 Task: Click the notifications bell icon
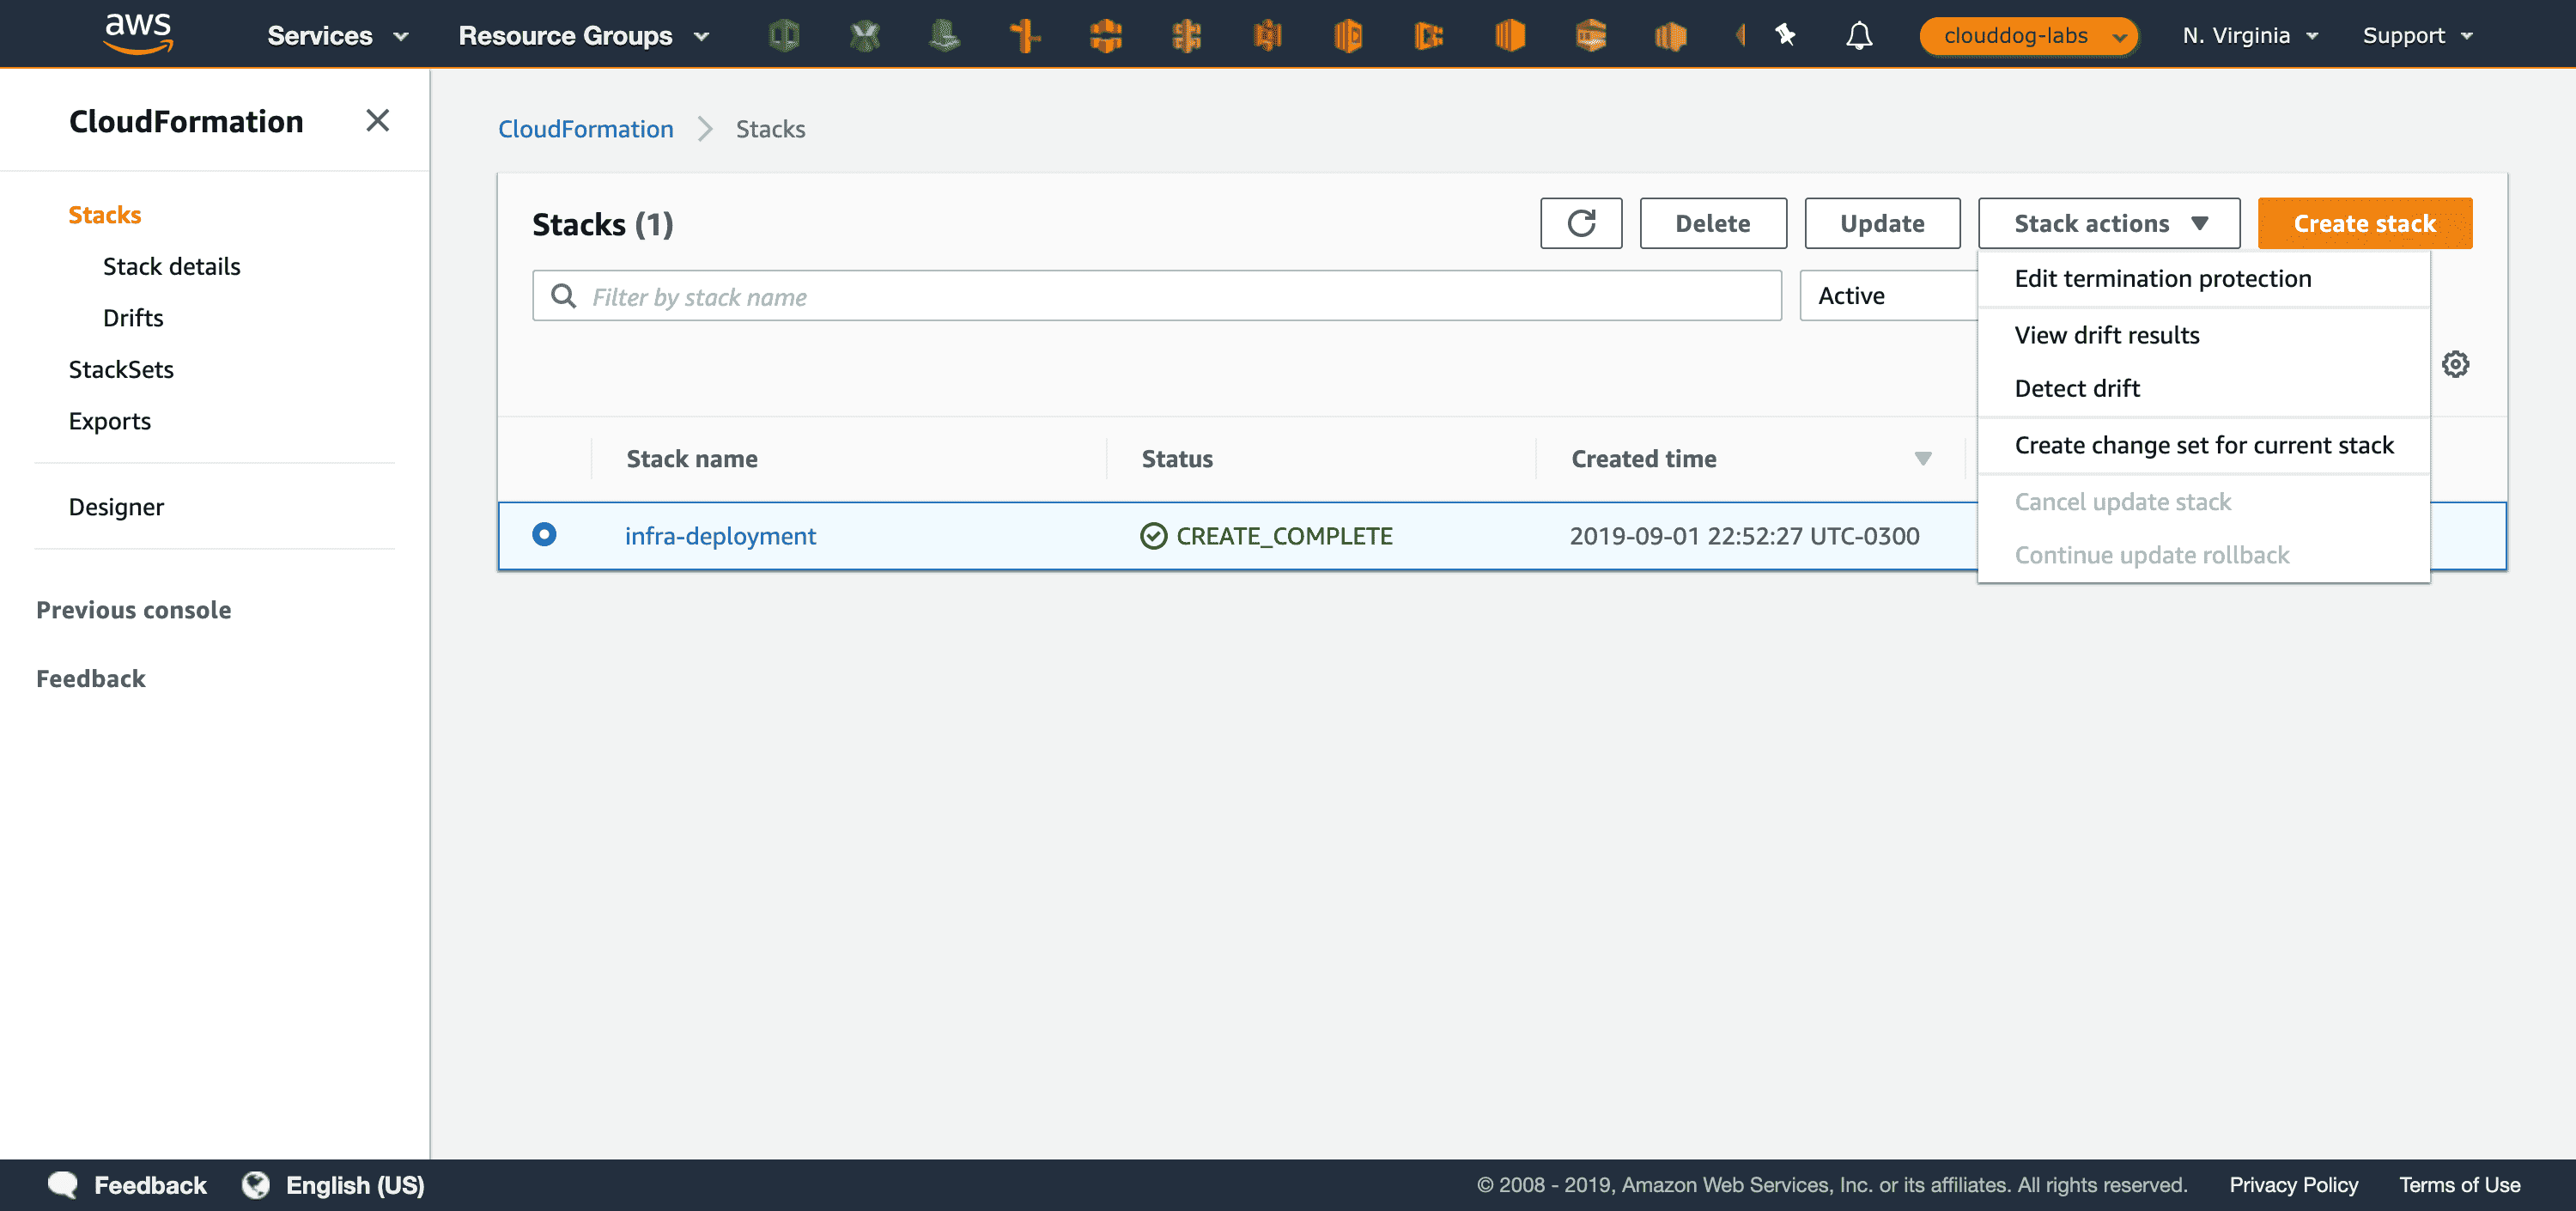point(1858,36)
